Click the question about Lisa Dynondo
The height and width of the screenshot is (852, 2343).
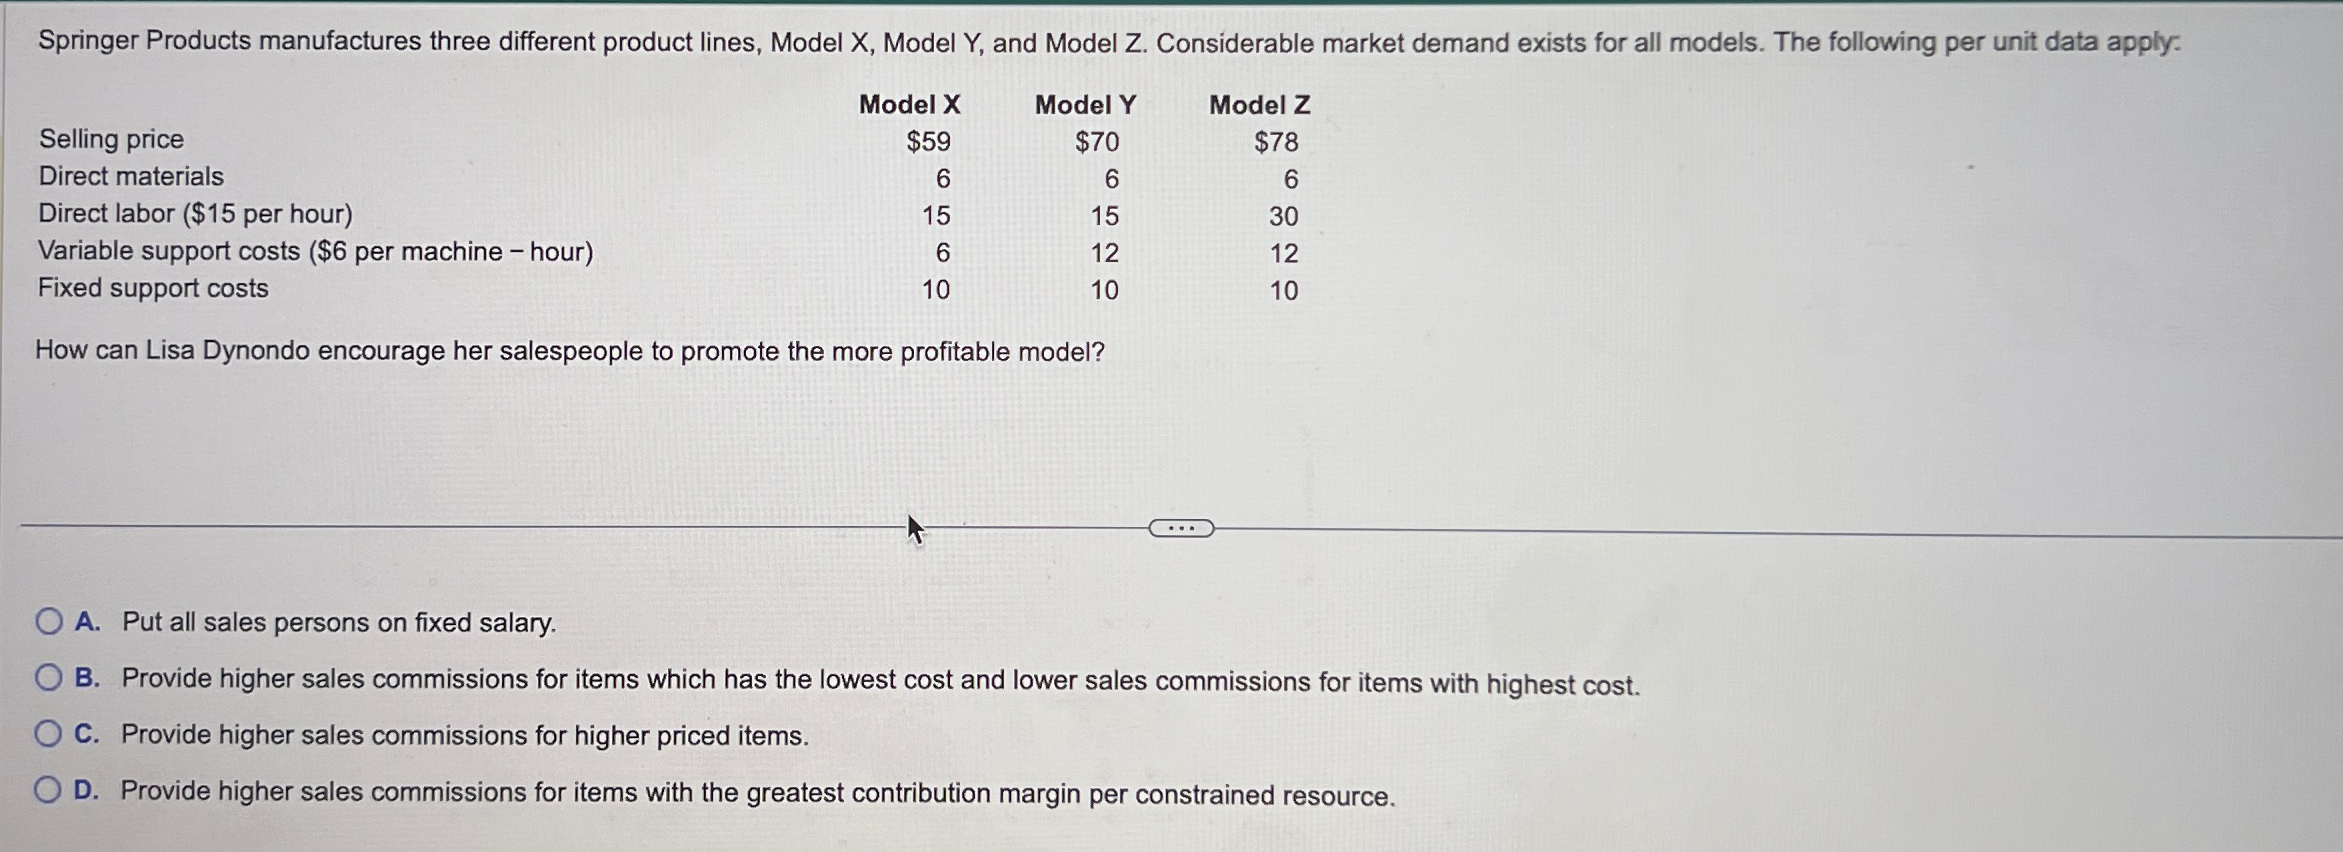point(570,350)
